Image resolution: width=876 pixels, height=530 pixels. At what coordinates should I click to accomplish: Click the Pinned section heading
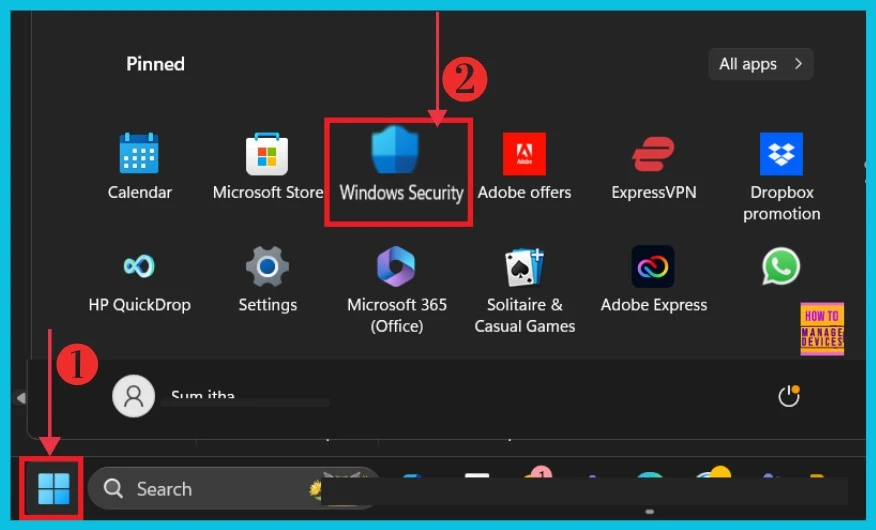155,64
